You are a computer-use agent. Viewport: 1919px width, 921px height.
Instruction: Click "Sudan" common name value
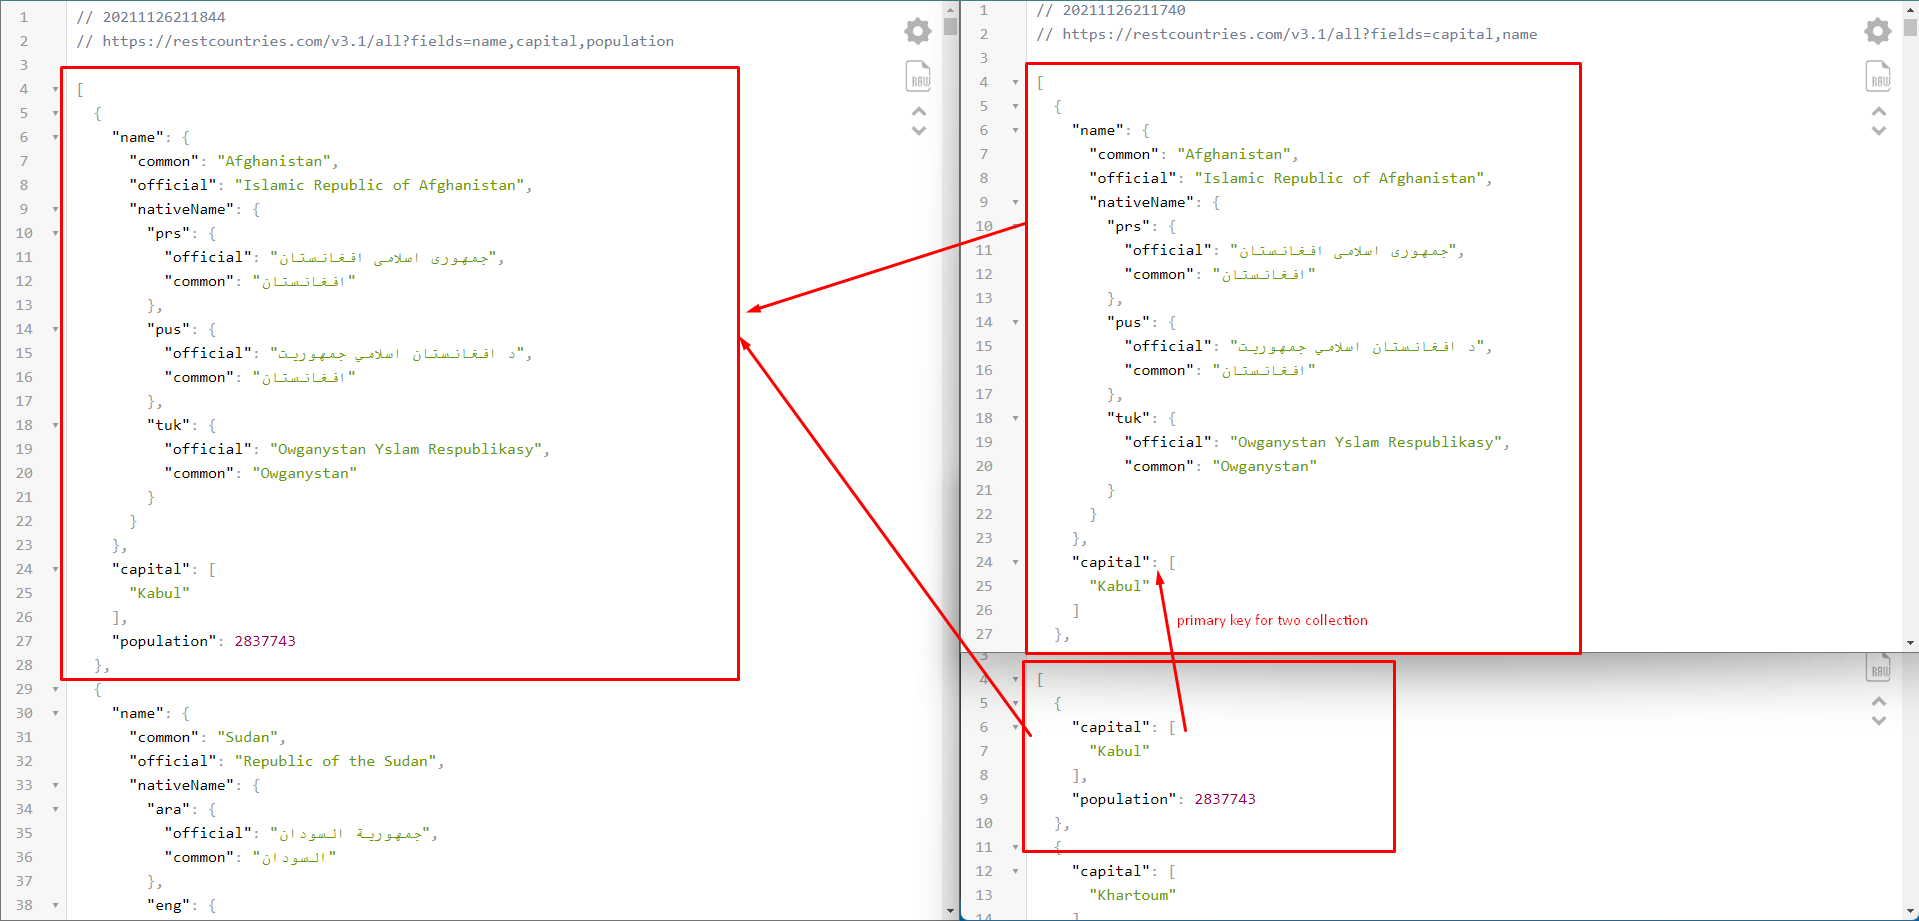coord(248,737)
